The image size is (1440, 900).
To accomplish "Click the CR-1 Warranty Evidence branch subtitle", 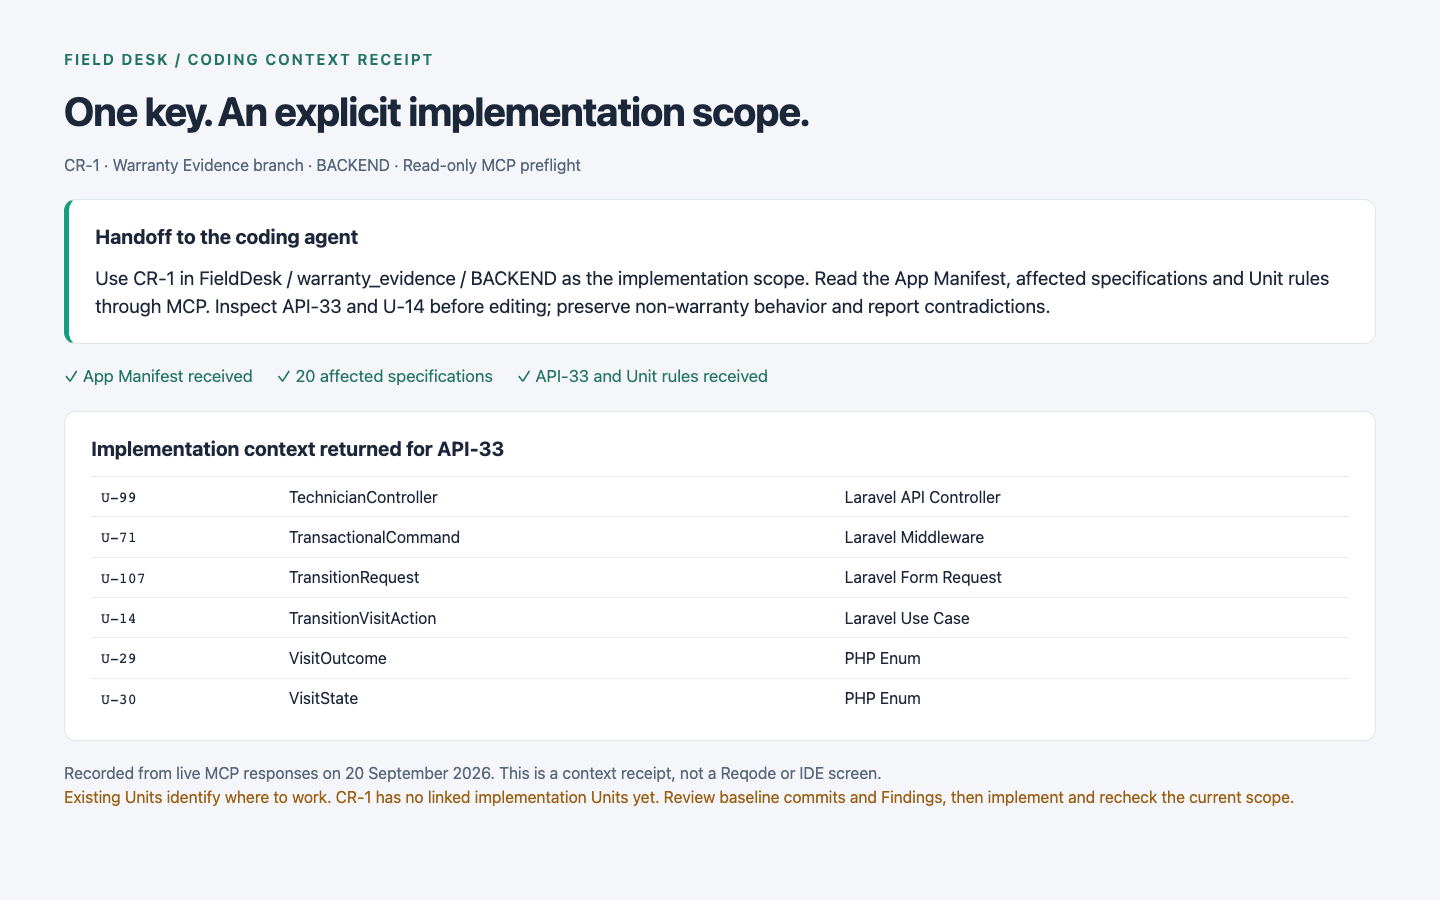I will [322, 165].
